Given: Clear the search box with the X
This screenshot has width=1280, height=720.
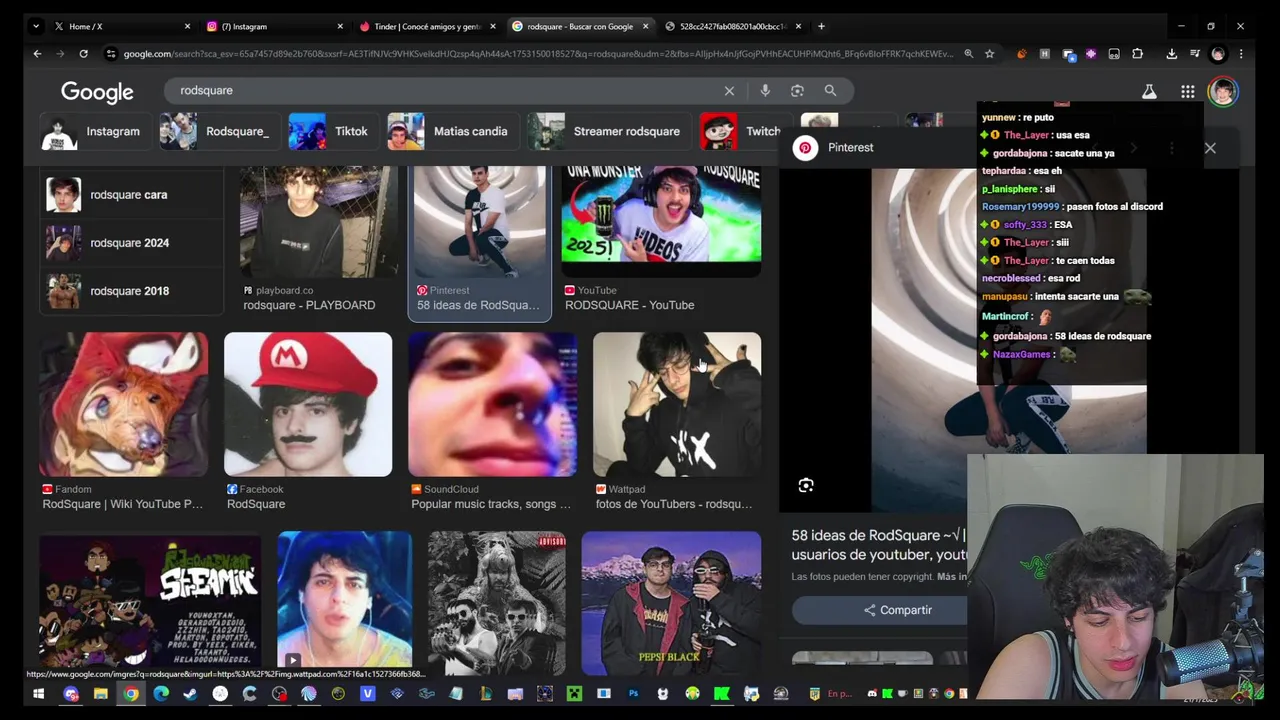Looking at the screenshot, I should click(729, 91).
